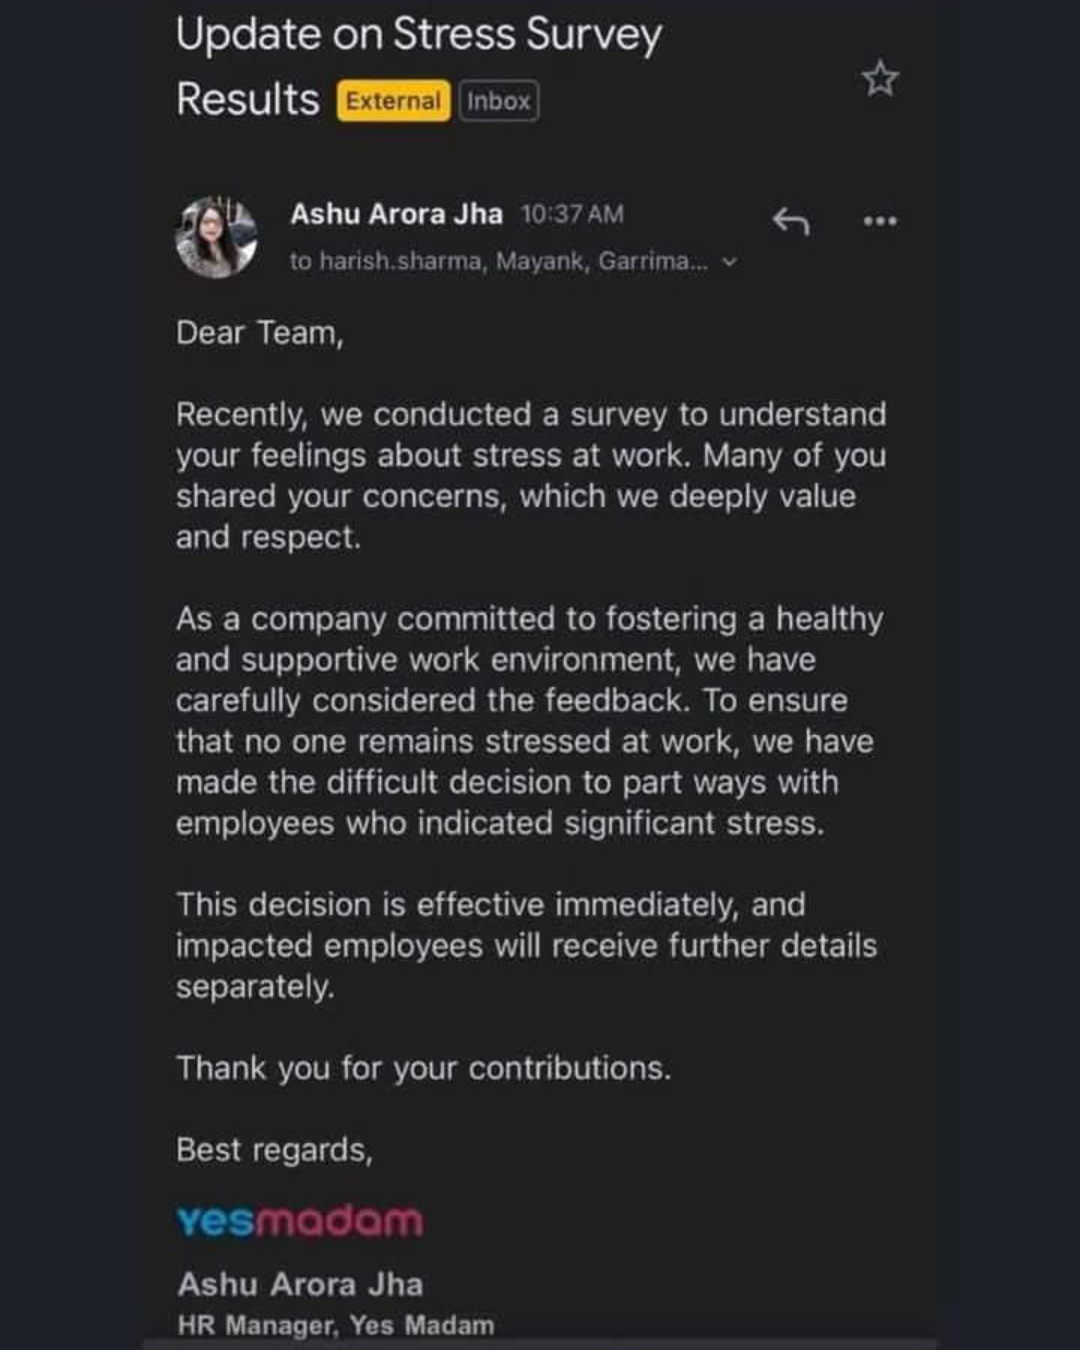
Task: Tap 'Thank you for your contributions.' line
Action: [423, 1068]
